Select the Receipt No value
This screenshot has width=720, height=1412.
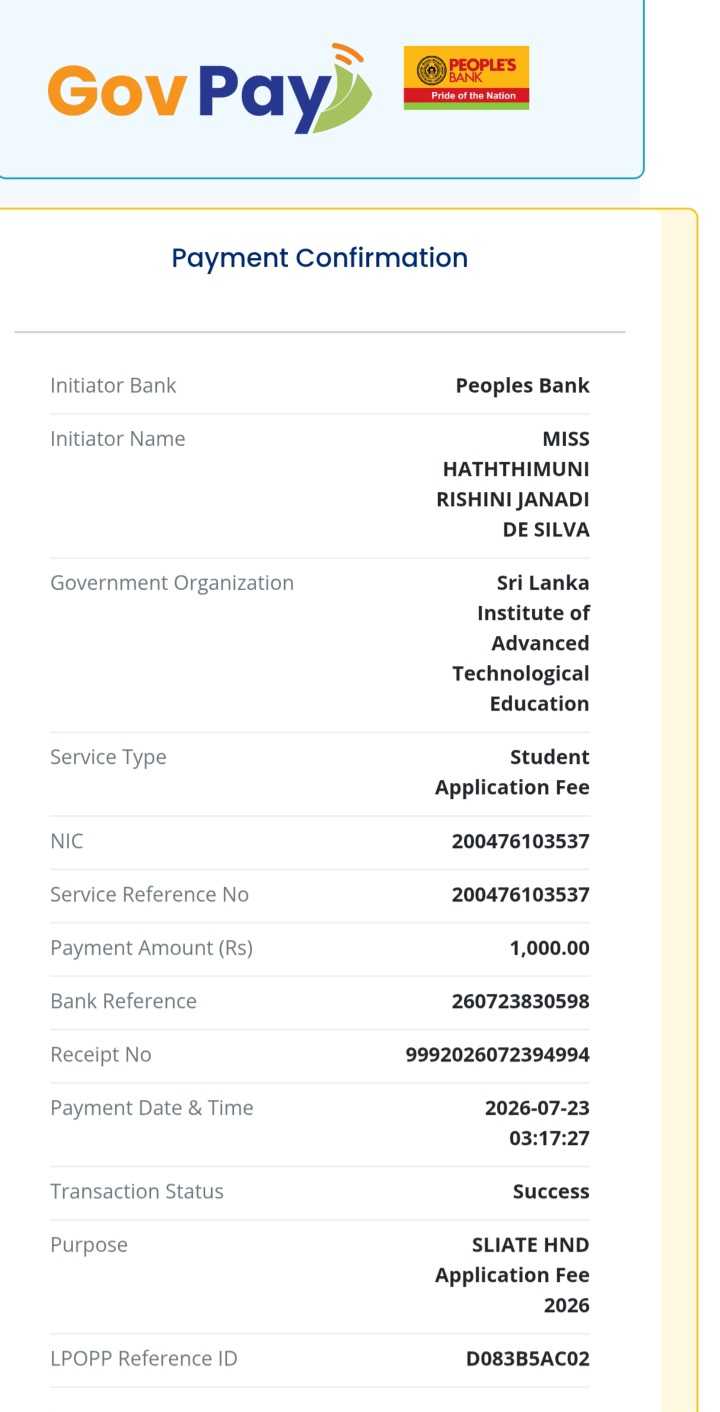coord(498,1055)
